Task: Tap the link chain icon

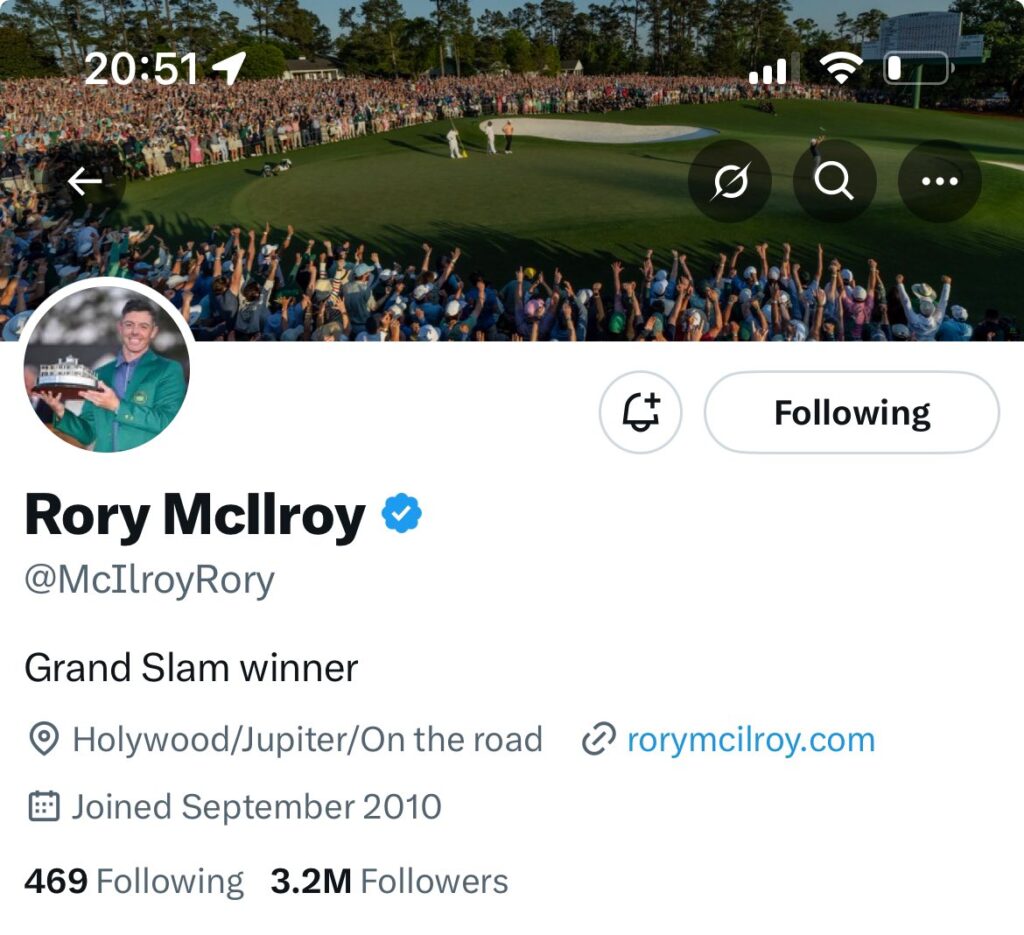Action: [x=597, y=741]
